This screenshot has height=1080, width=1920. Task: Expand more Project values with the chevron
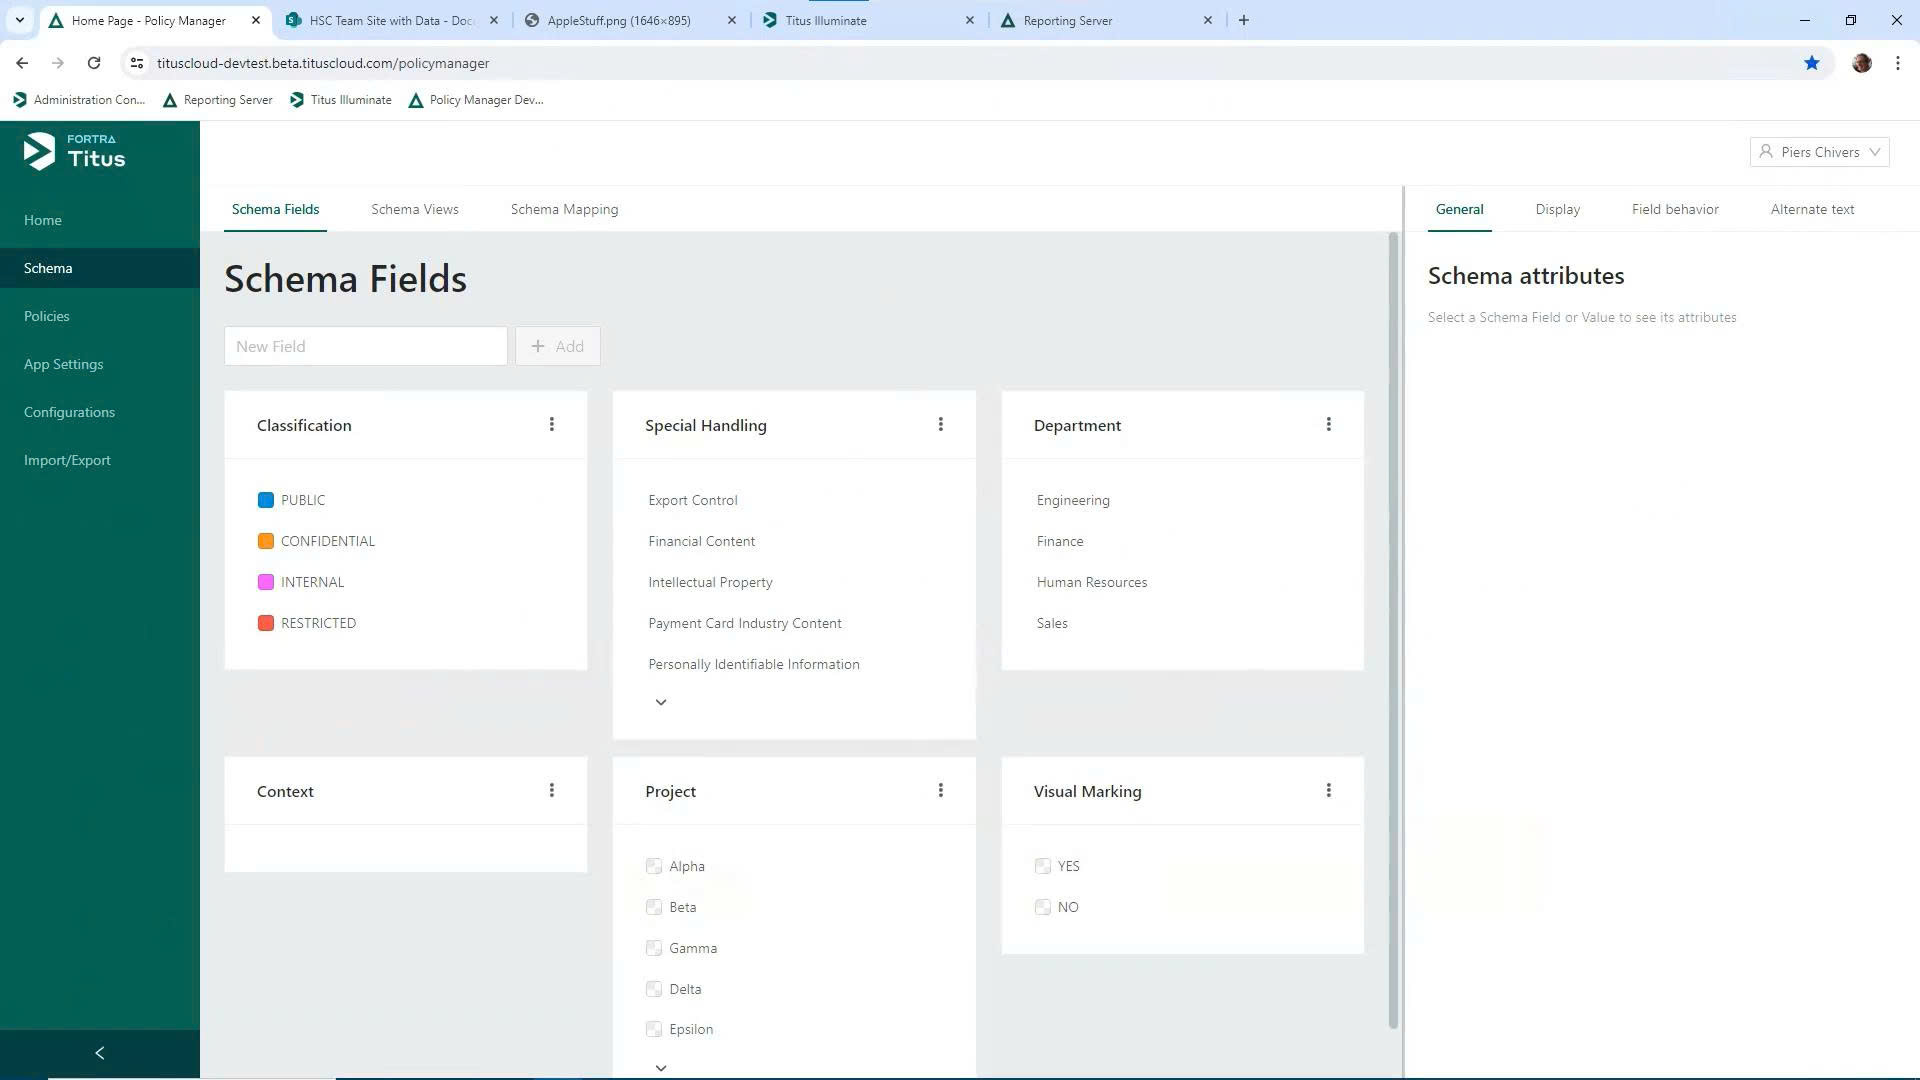coord(661,1068)
